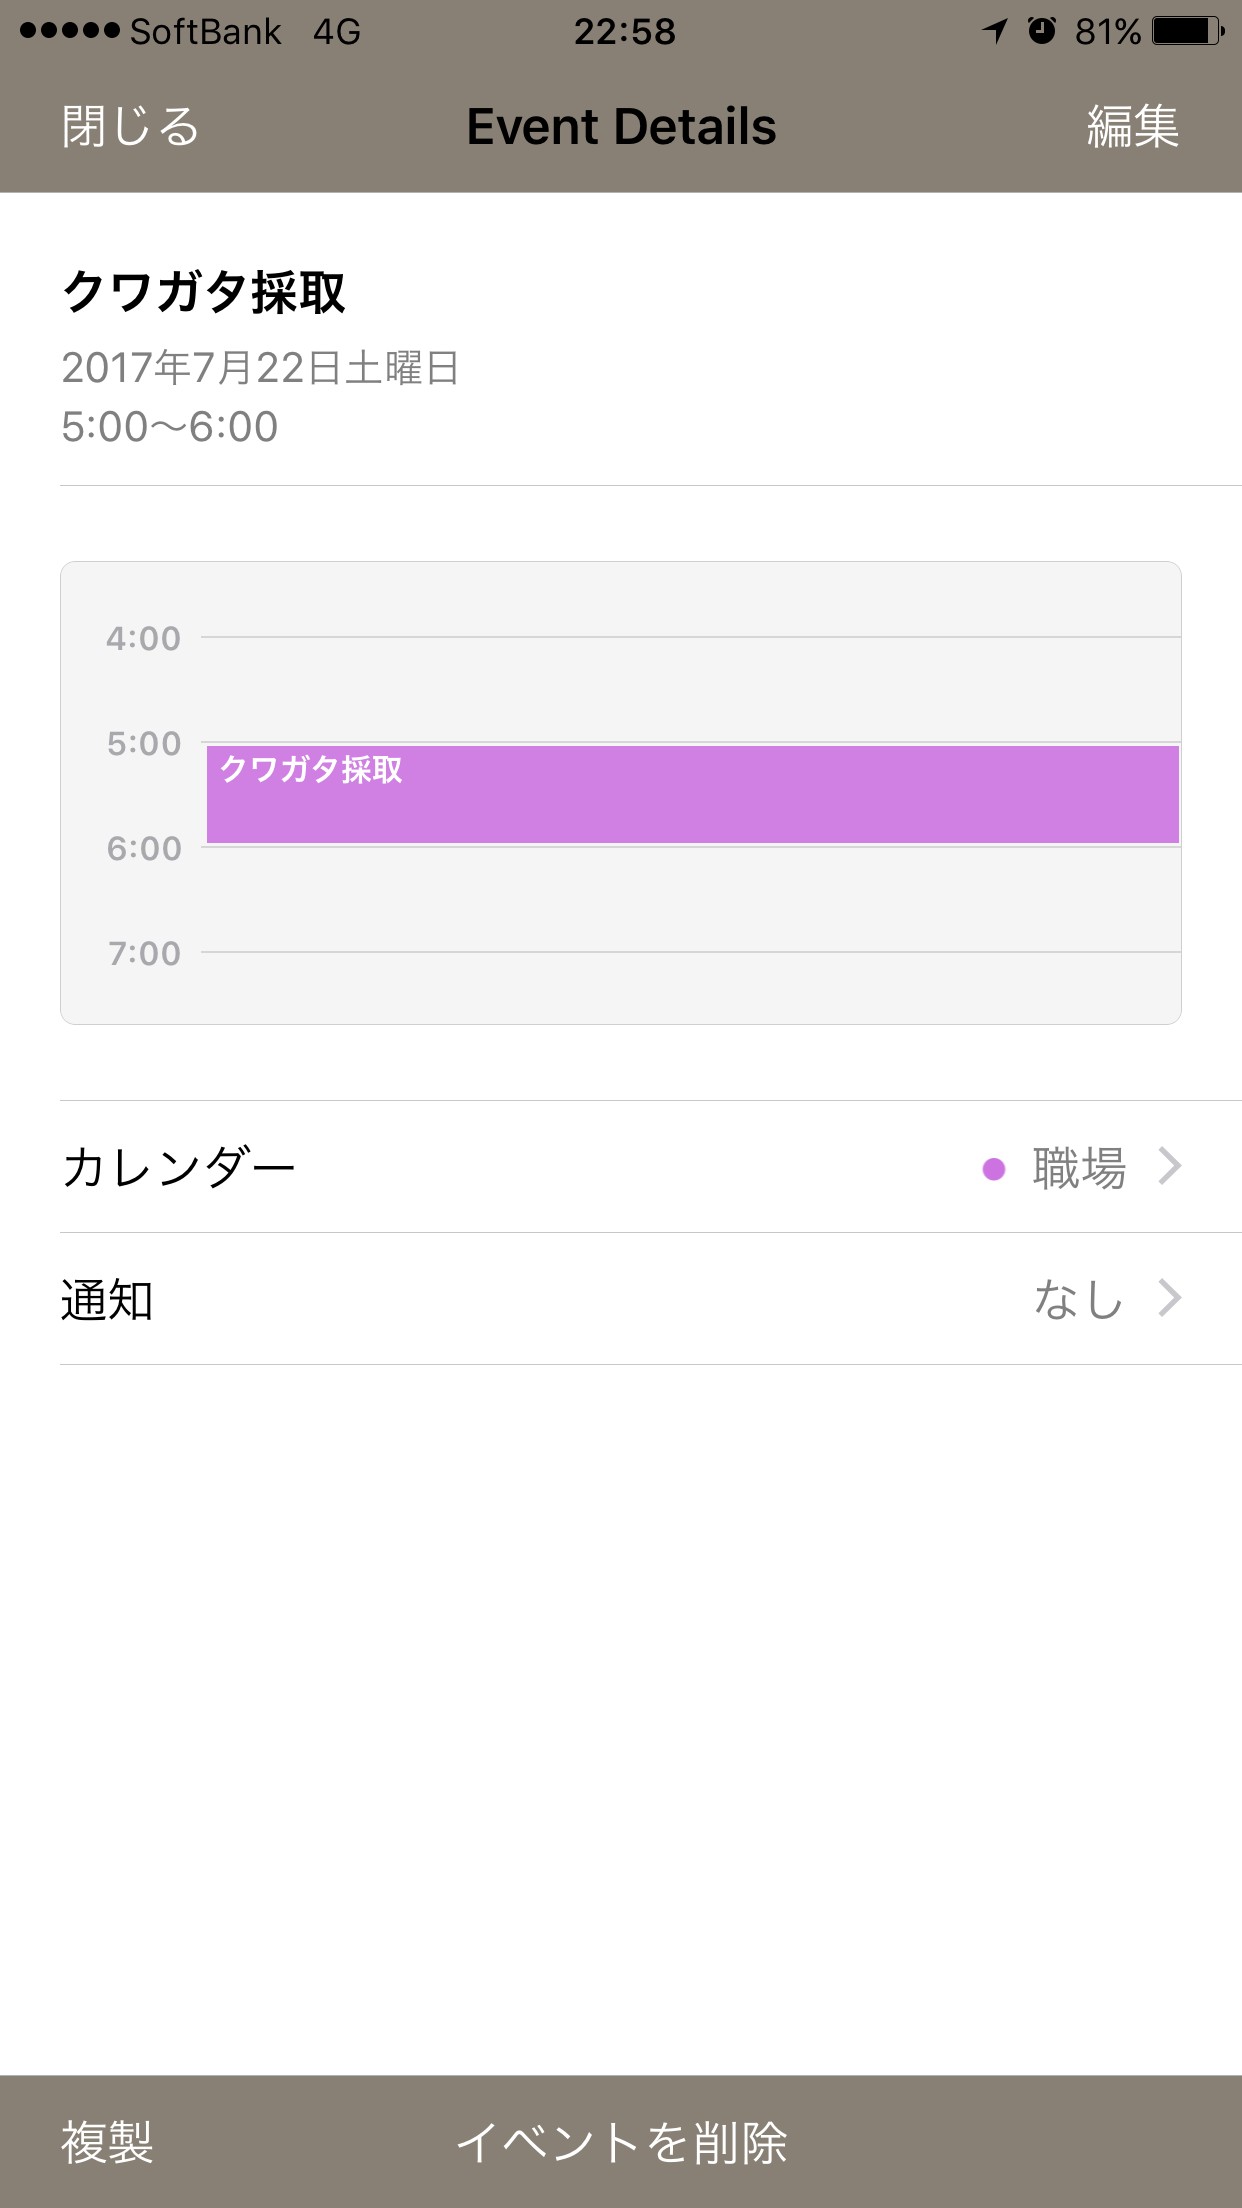Tap 編集 to edit the event
Viewport: 1242px width, 2208px height.
(1132, 127)
